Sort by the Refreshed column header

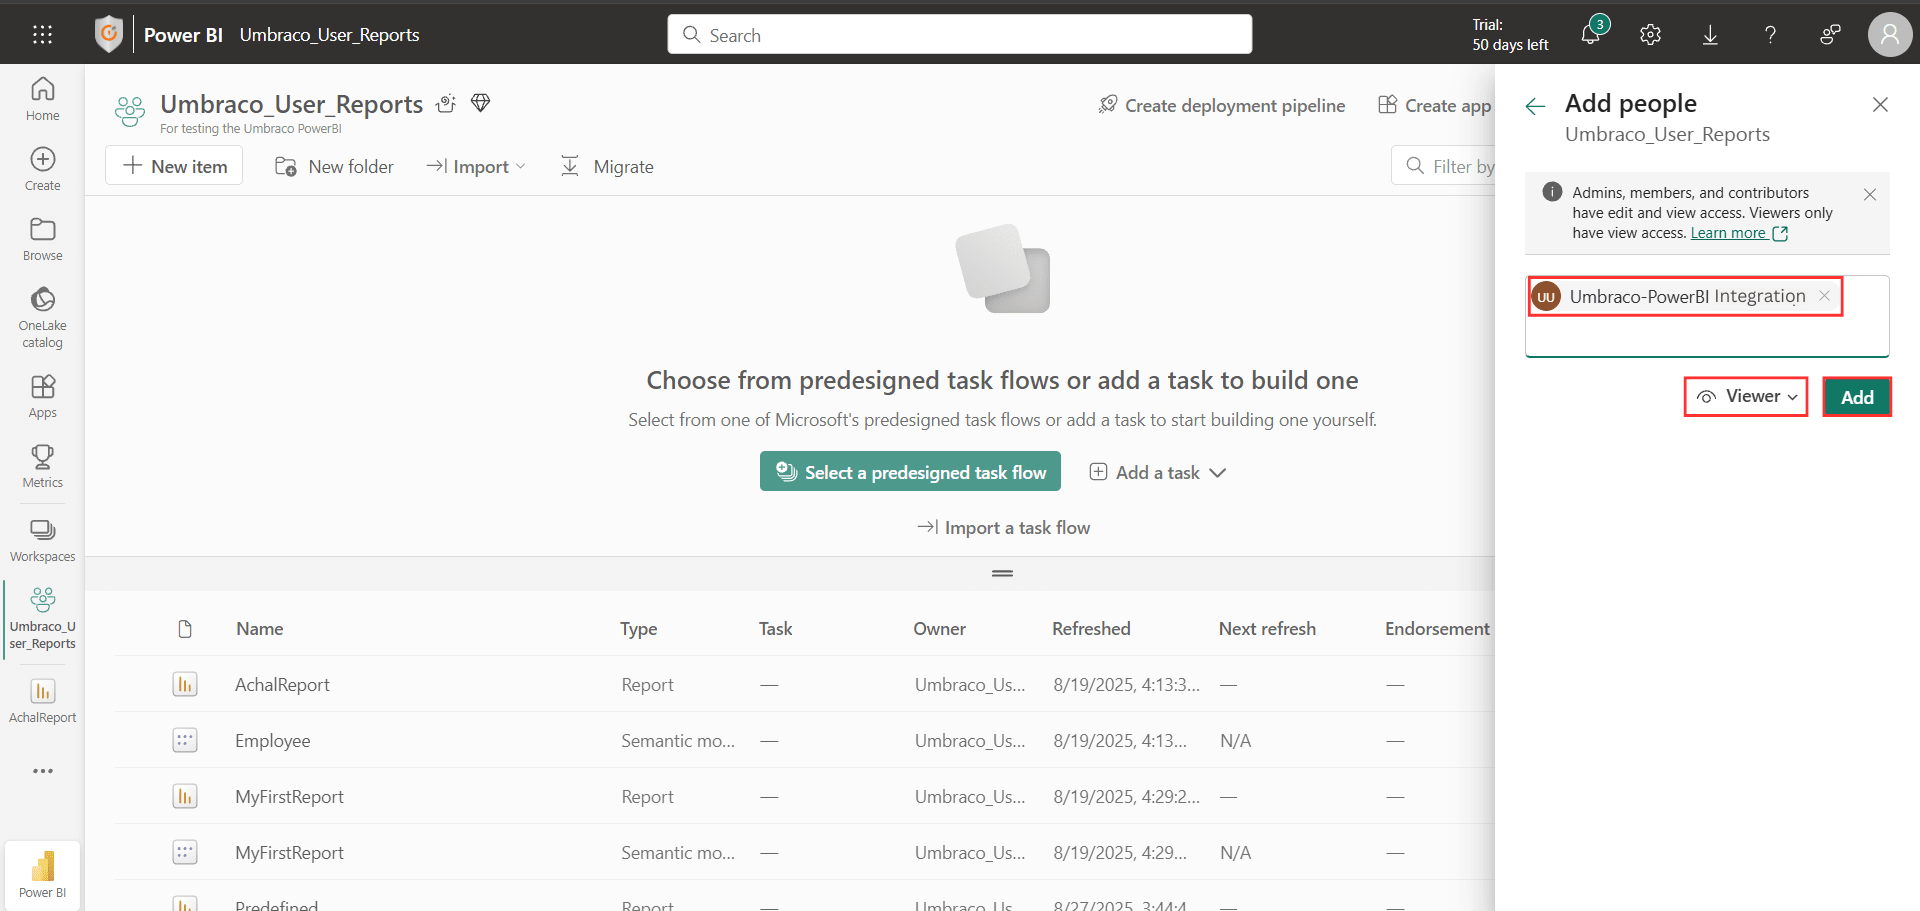1091,629
